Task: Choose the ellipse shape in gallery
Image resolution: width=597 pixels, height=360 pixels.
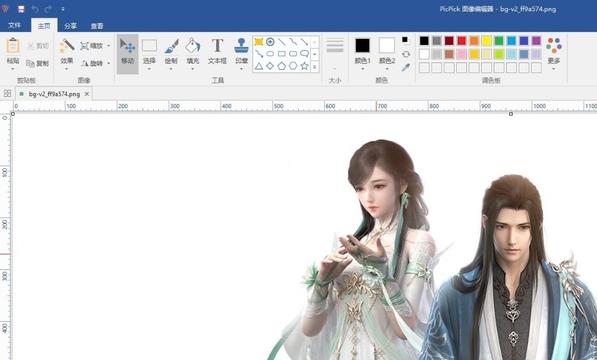Action: pyautogui.click(x=270, y=54)
